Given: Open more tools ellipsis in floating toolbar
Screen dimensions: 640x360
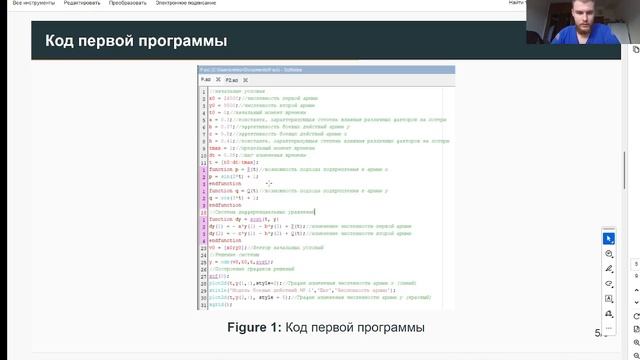Looking at the screenshot, I should pyautogui.click(x=609, y=328).
